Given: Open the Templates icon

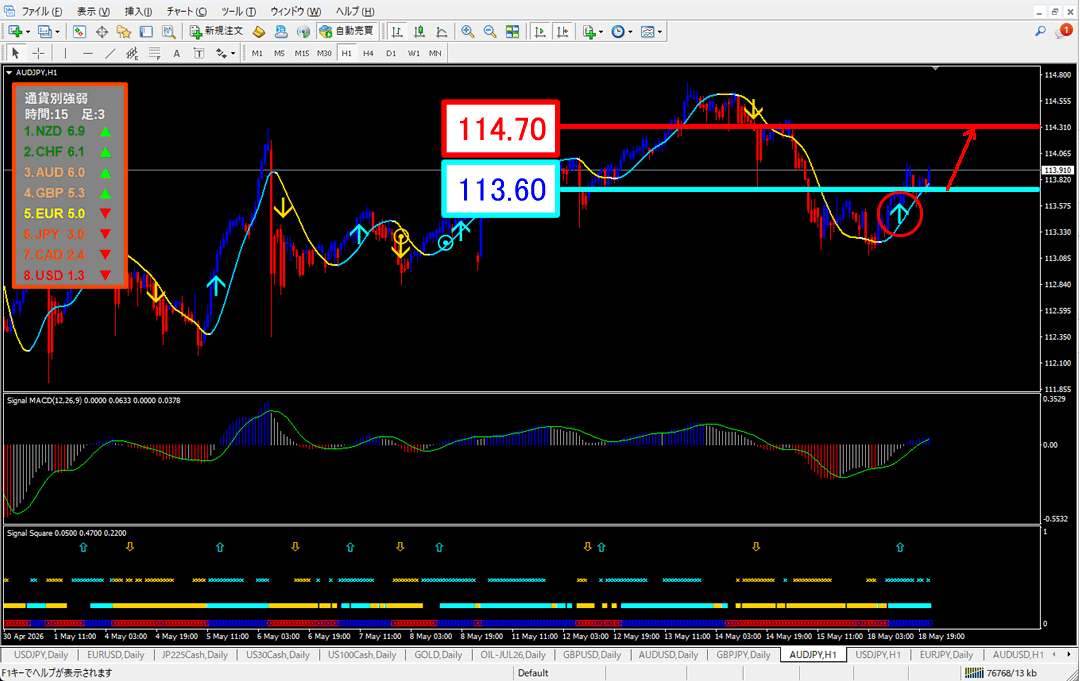Looking at the screenshot, I should coord(647,32).
